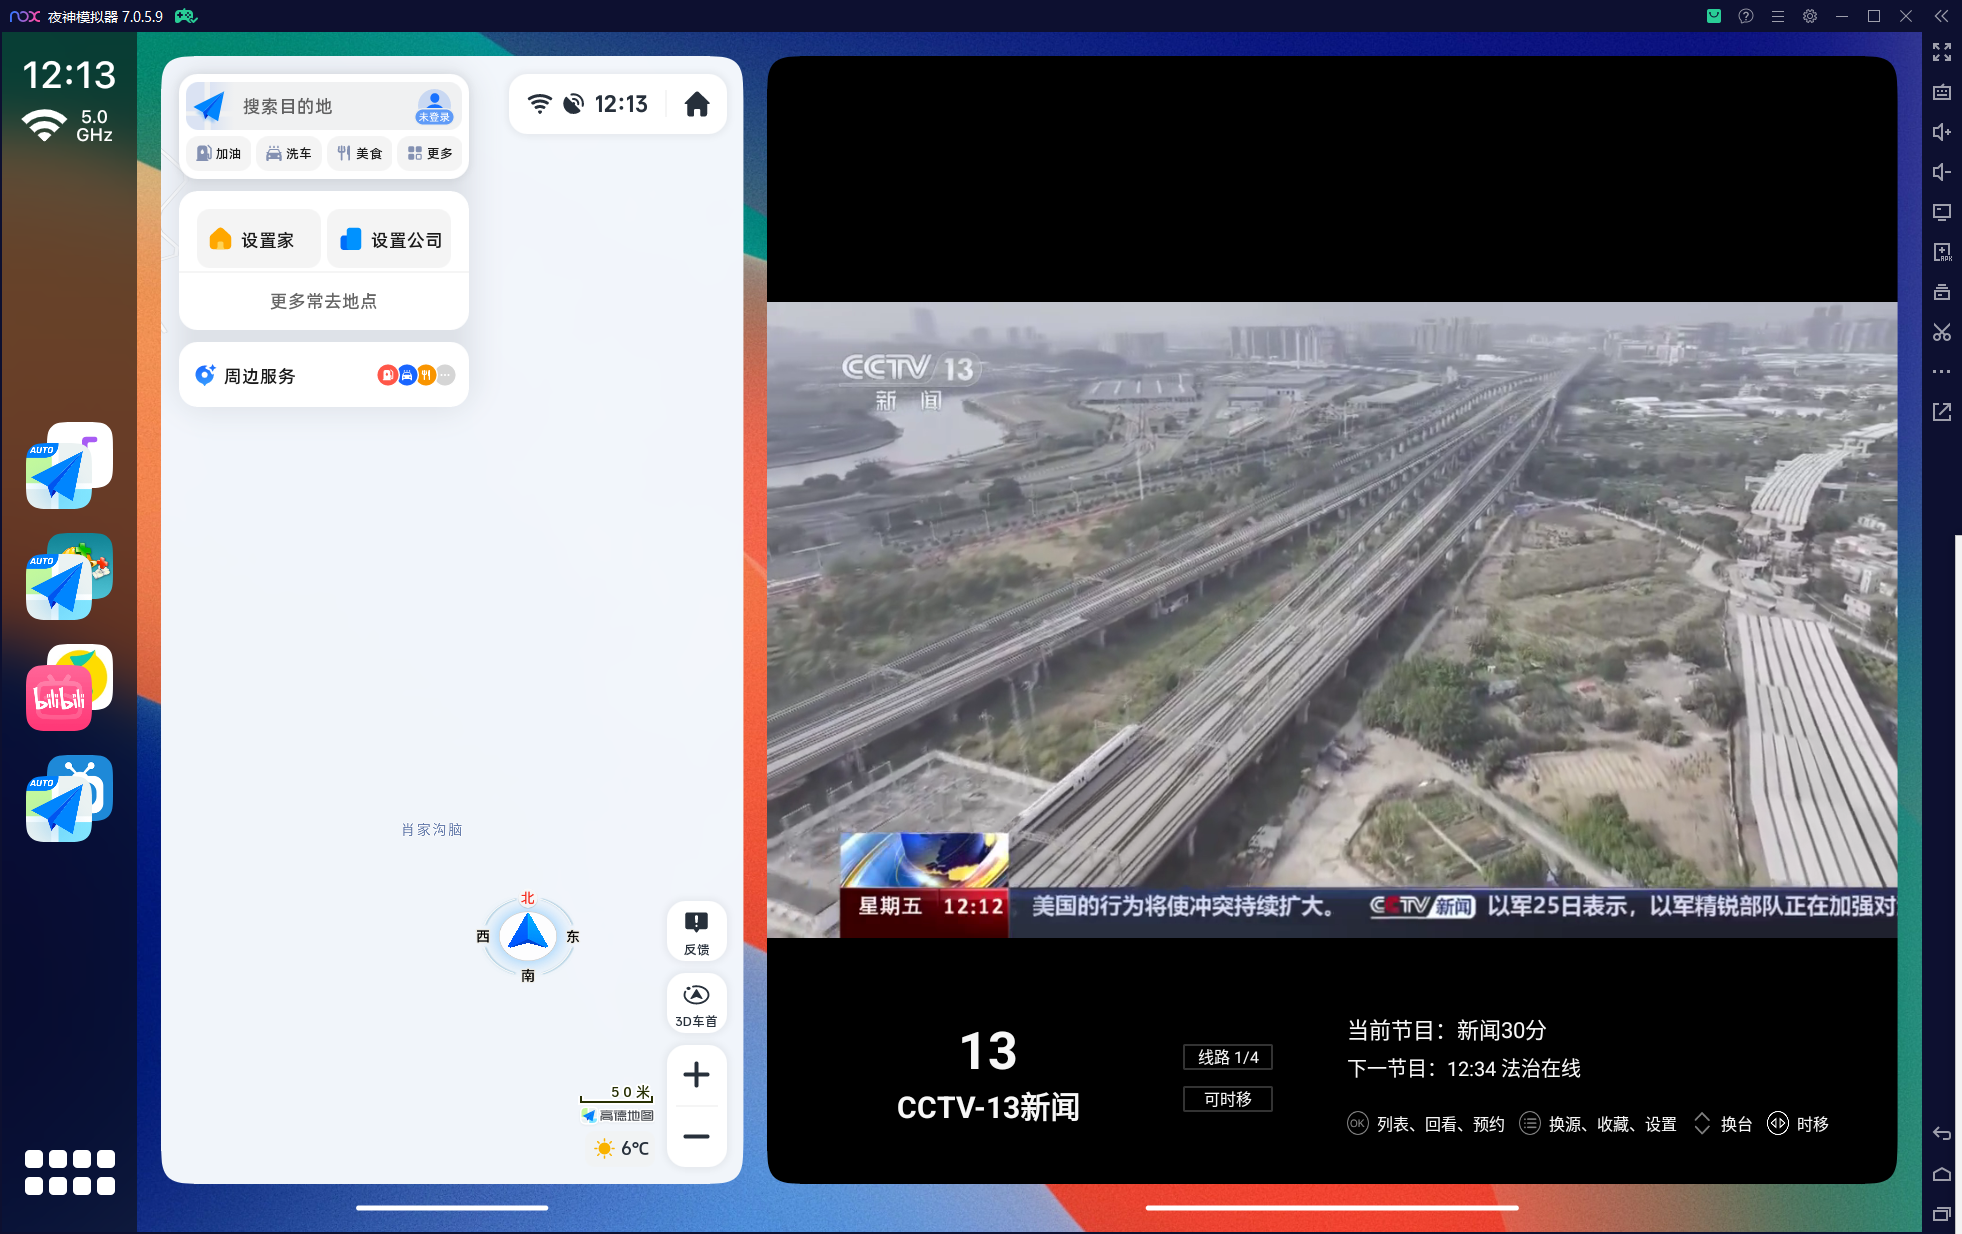
Task: Tap the 未登录 user avatar icon
Action: (x=434, y=106)
